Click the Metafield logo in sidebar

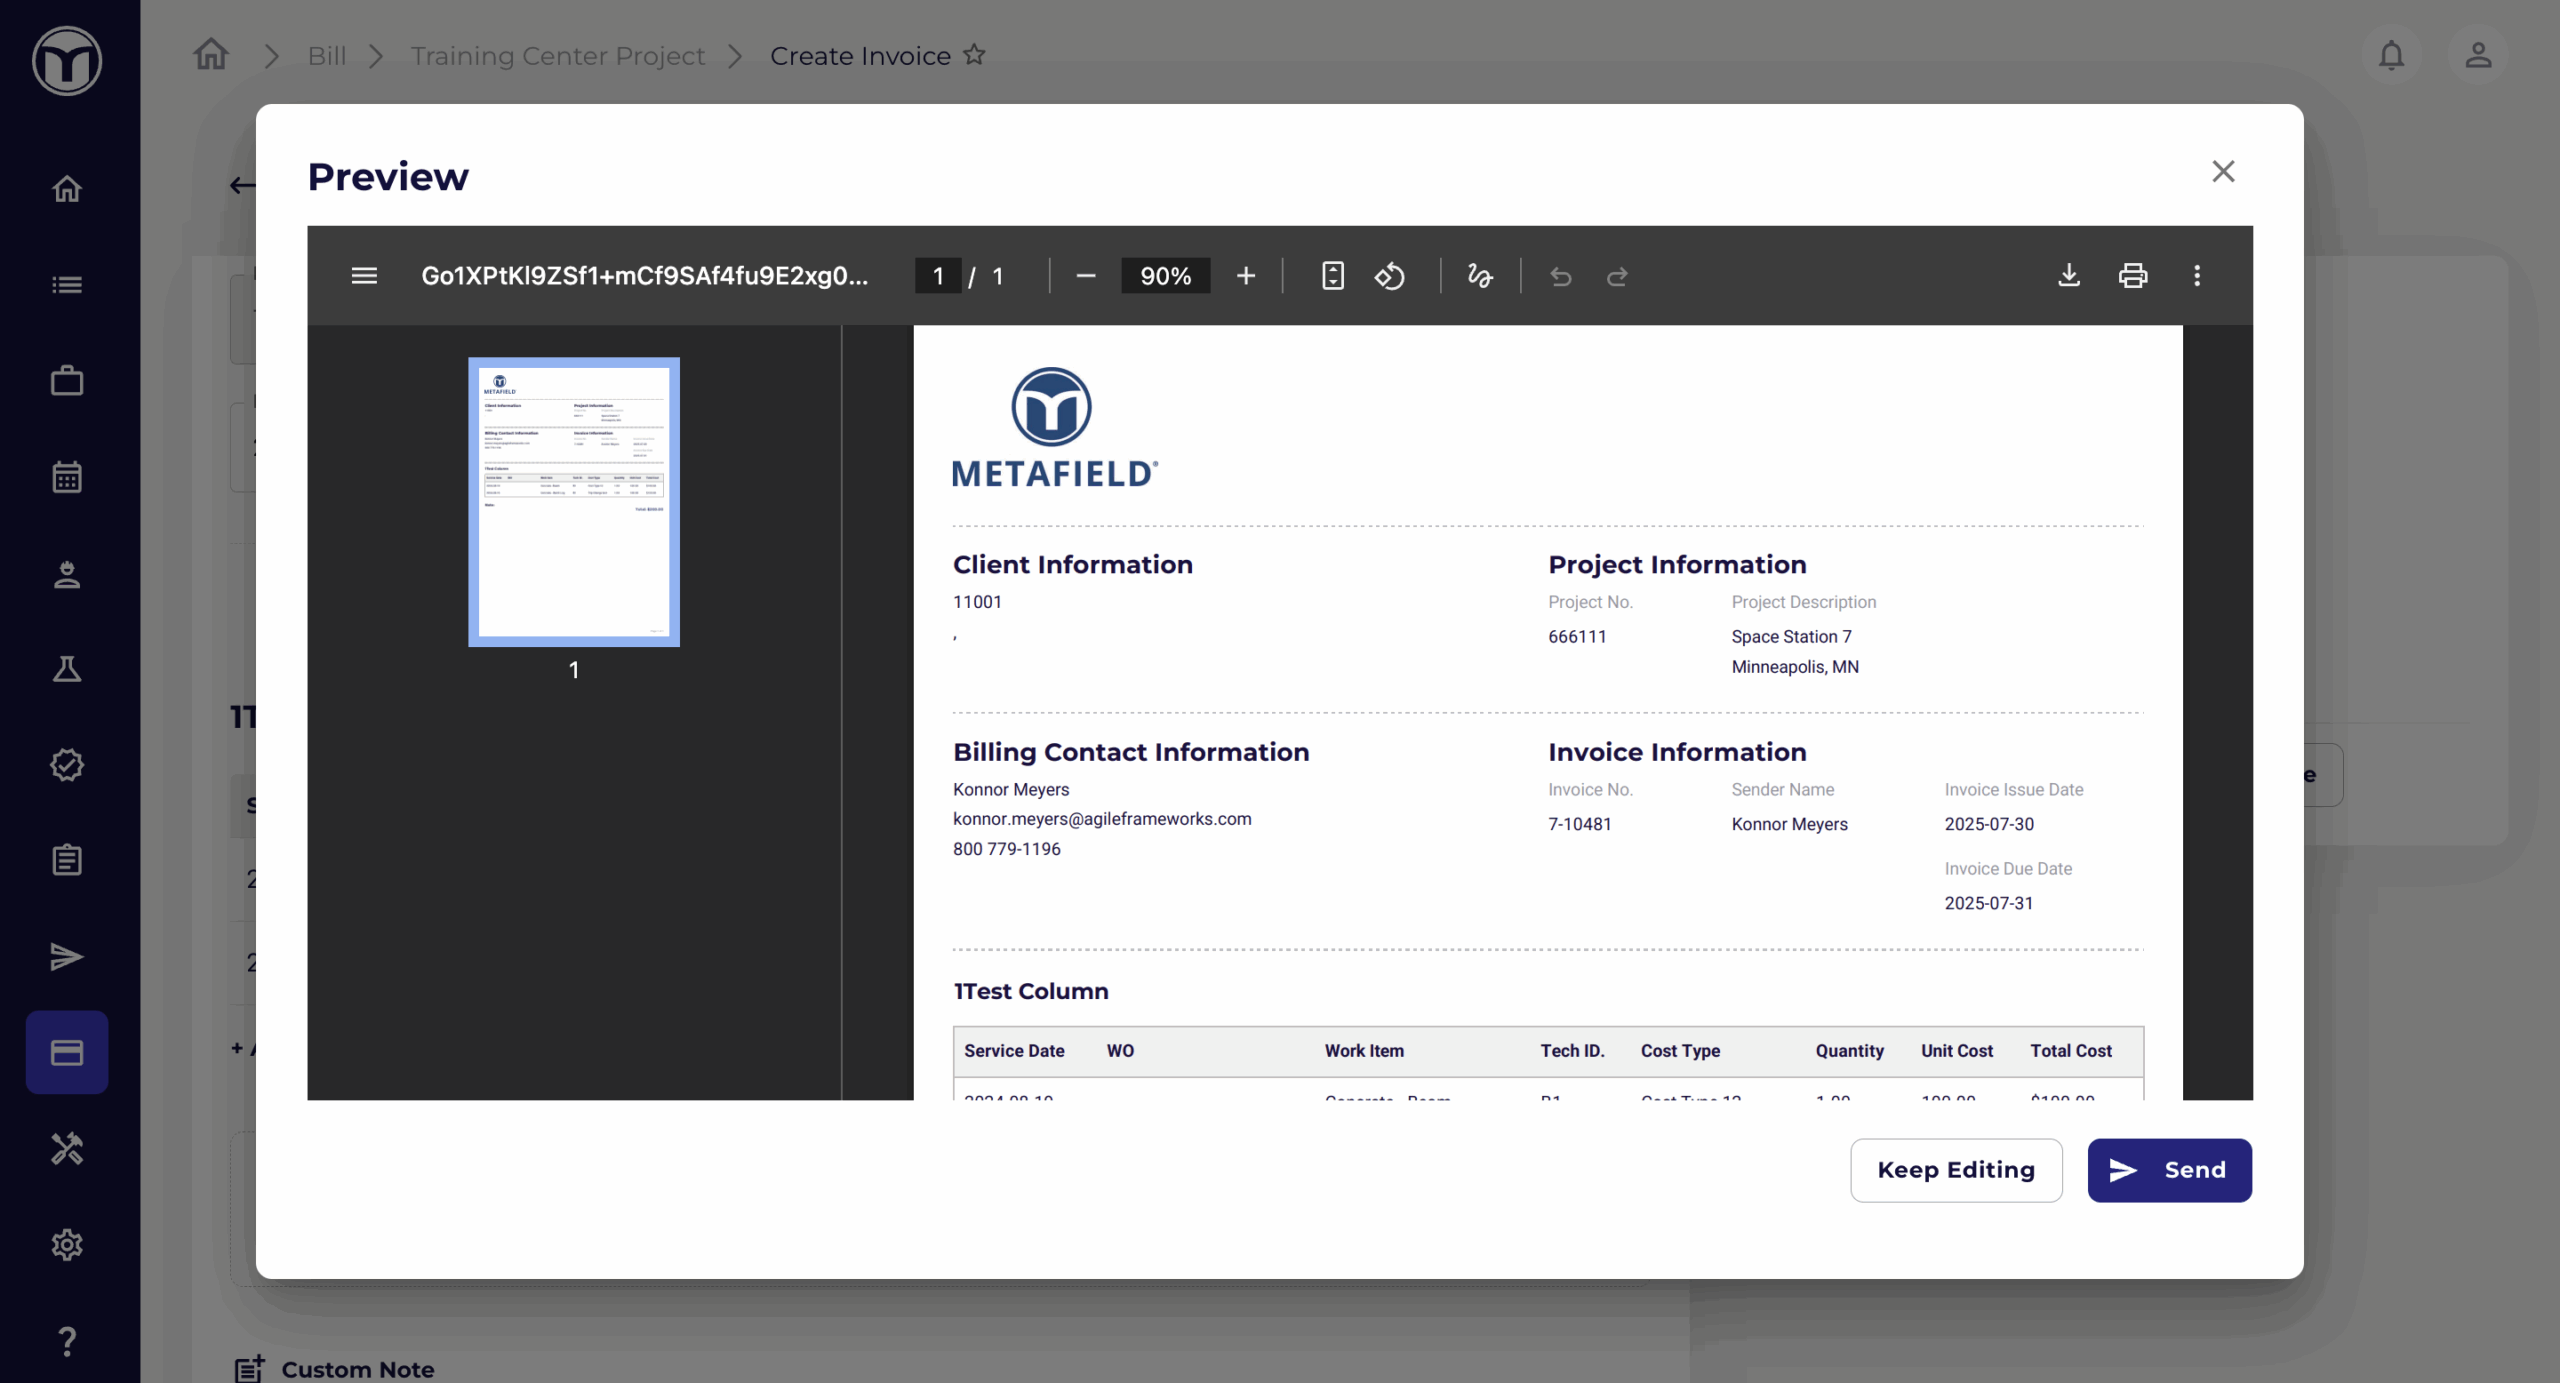point(67,61)
